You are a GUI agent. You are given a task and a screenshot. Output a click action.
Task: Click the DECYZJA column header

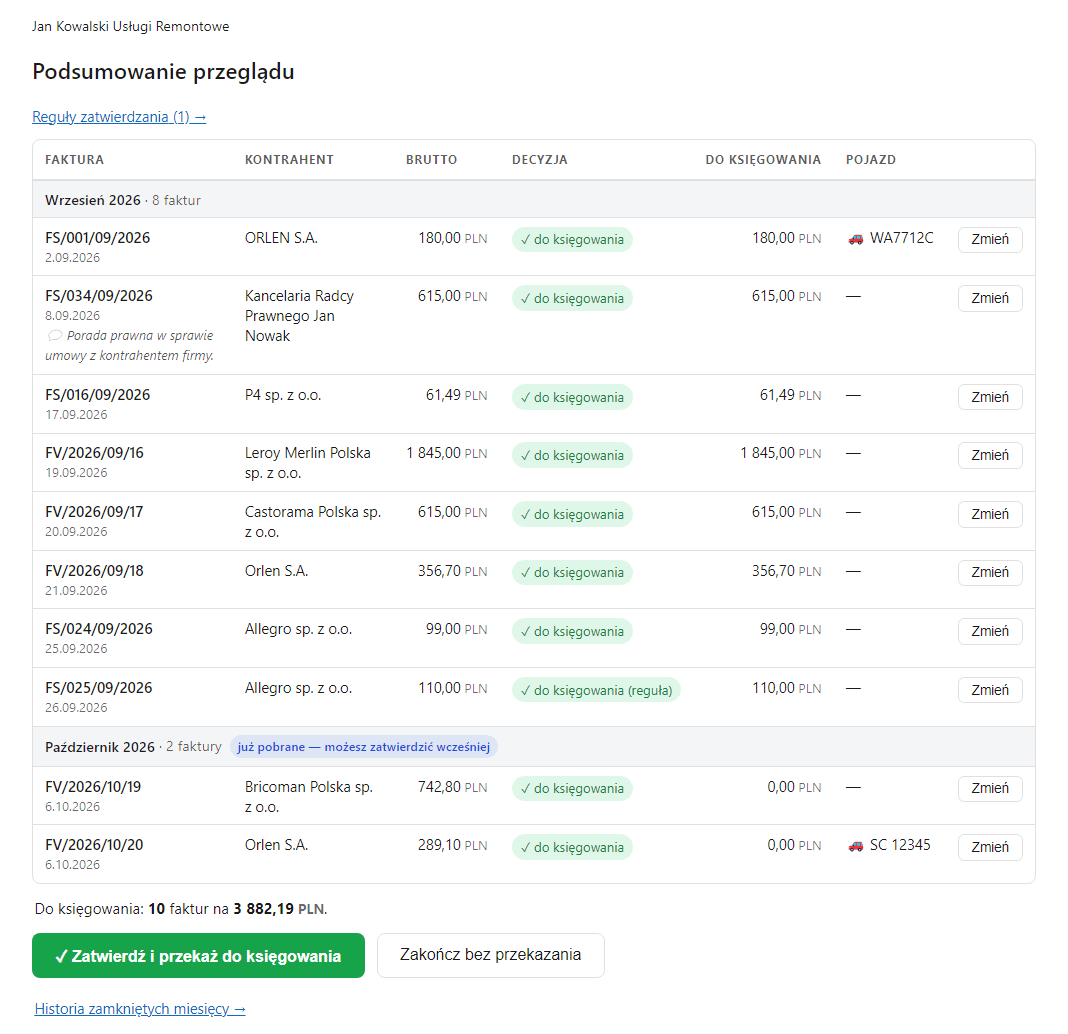pyautogui.click(x=539, y=160)
